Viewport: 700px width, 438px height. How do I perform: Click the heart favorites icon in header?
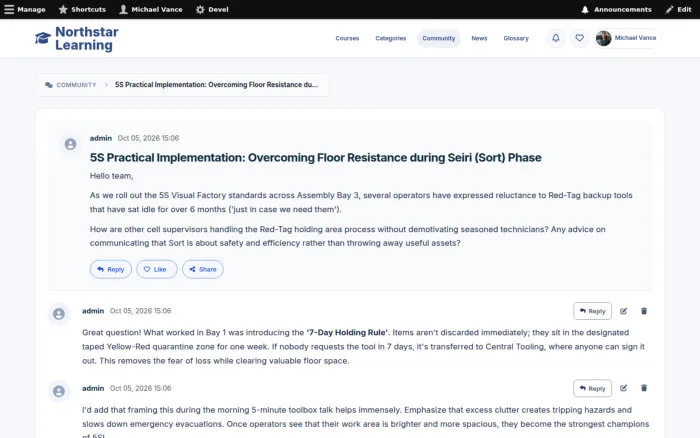click(579, 38)
